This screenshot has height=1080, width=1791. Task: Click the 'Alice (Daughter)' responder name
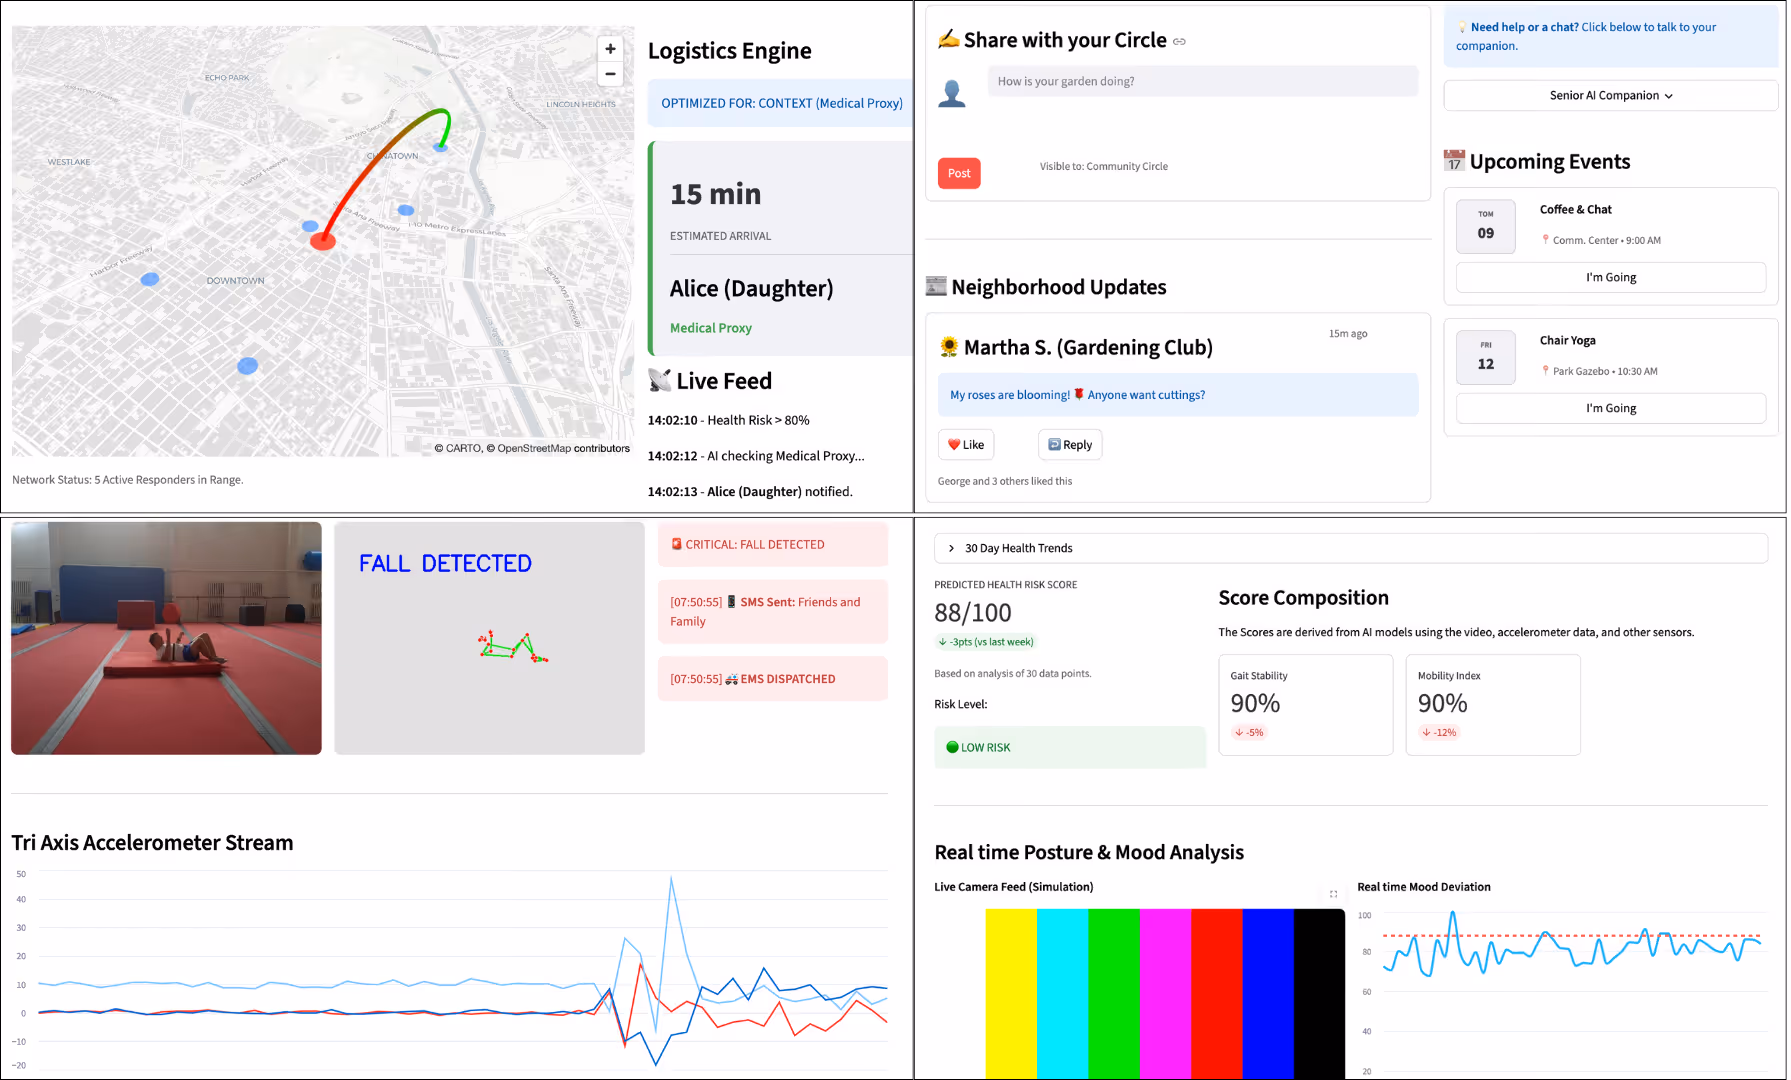click(751, 288)
